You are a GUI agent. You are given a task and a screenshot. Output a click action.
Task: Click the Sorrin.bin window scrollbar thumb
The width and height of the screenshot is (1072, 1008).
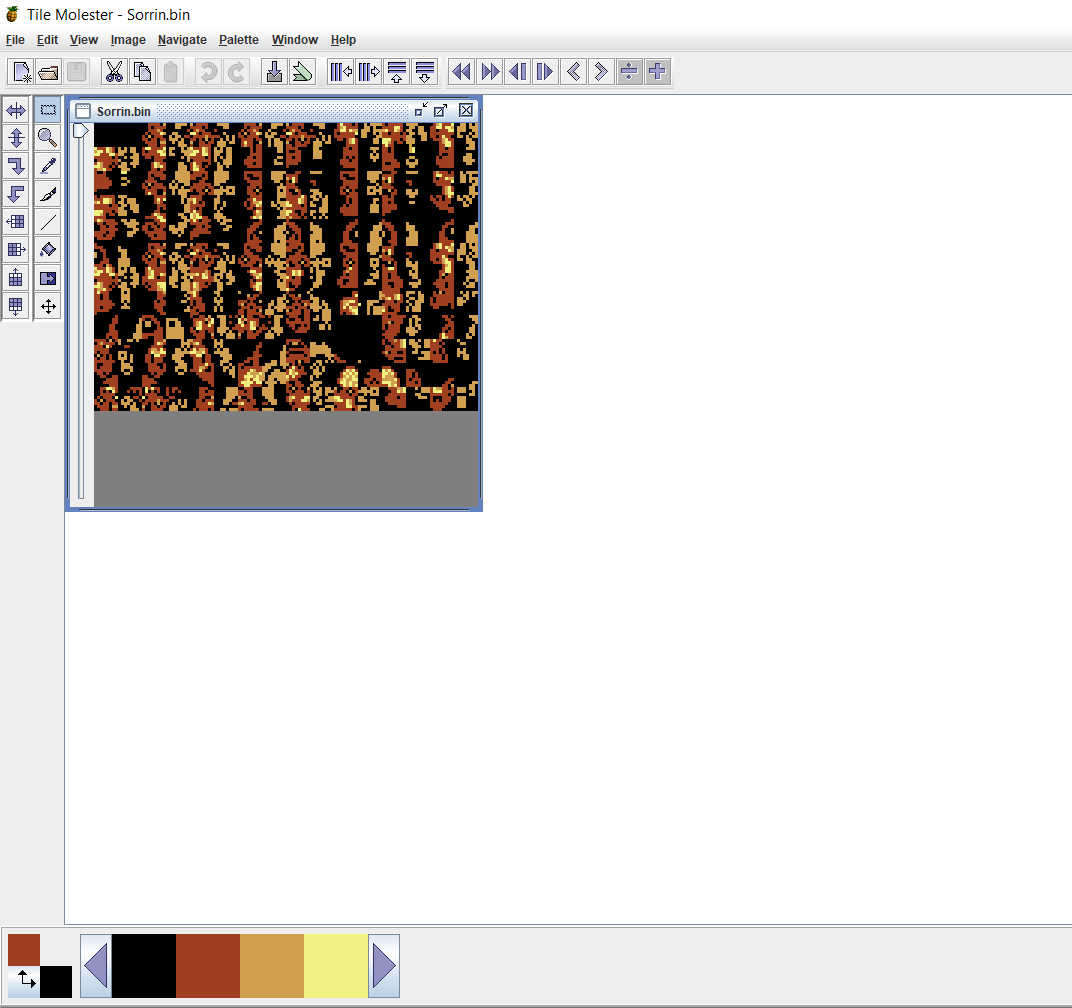point(81,131)
